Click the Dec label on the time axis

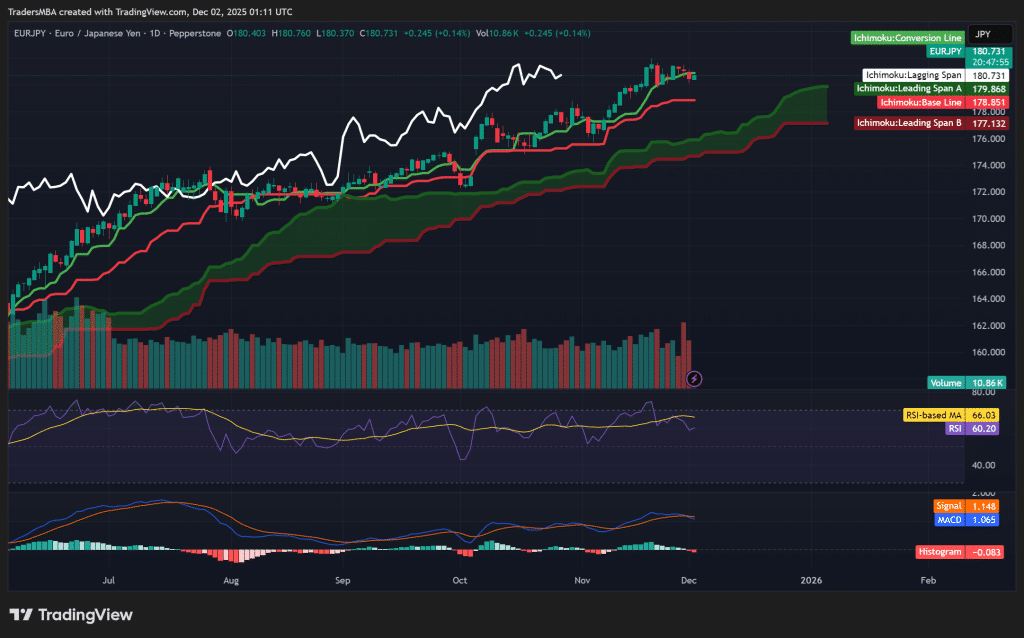(691, 580)
